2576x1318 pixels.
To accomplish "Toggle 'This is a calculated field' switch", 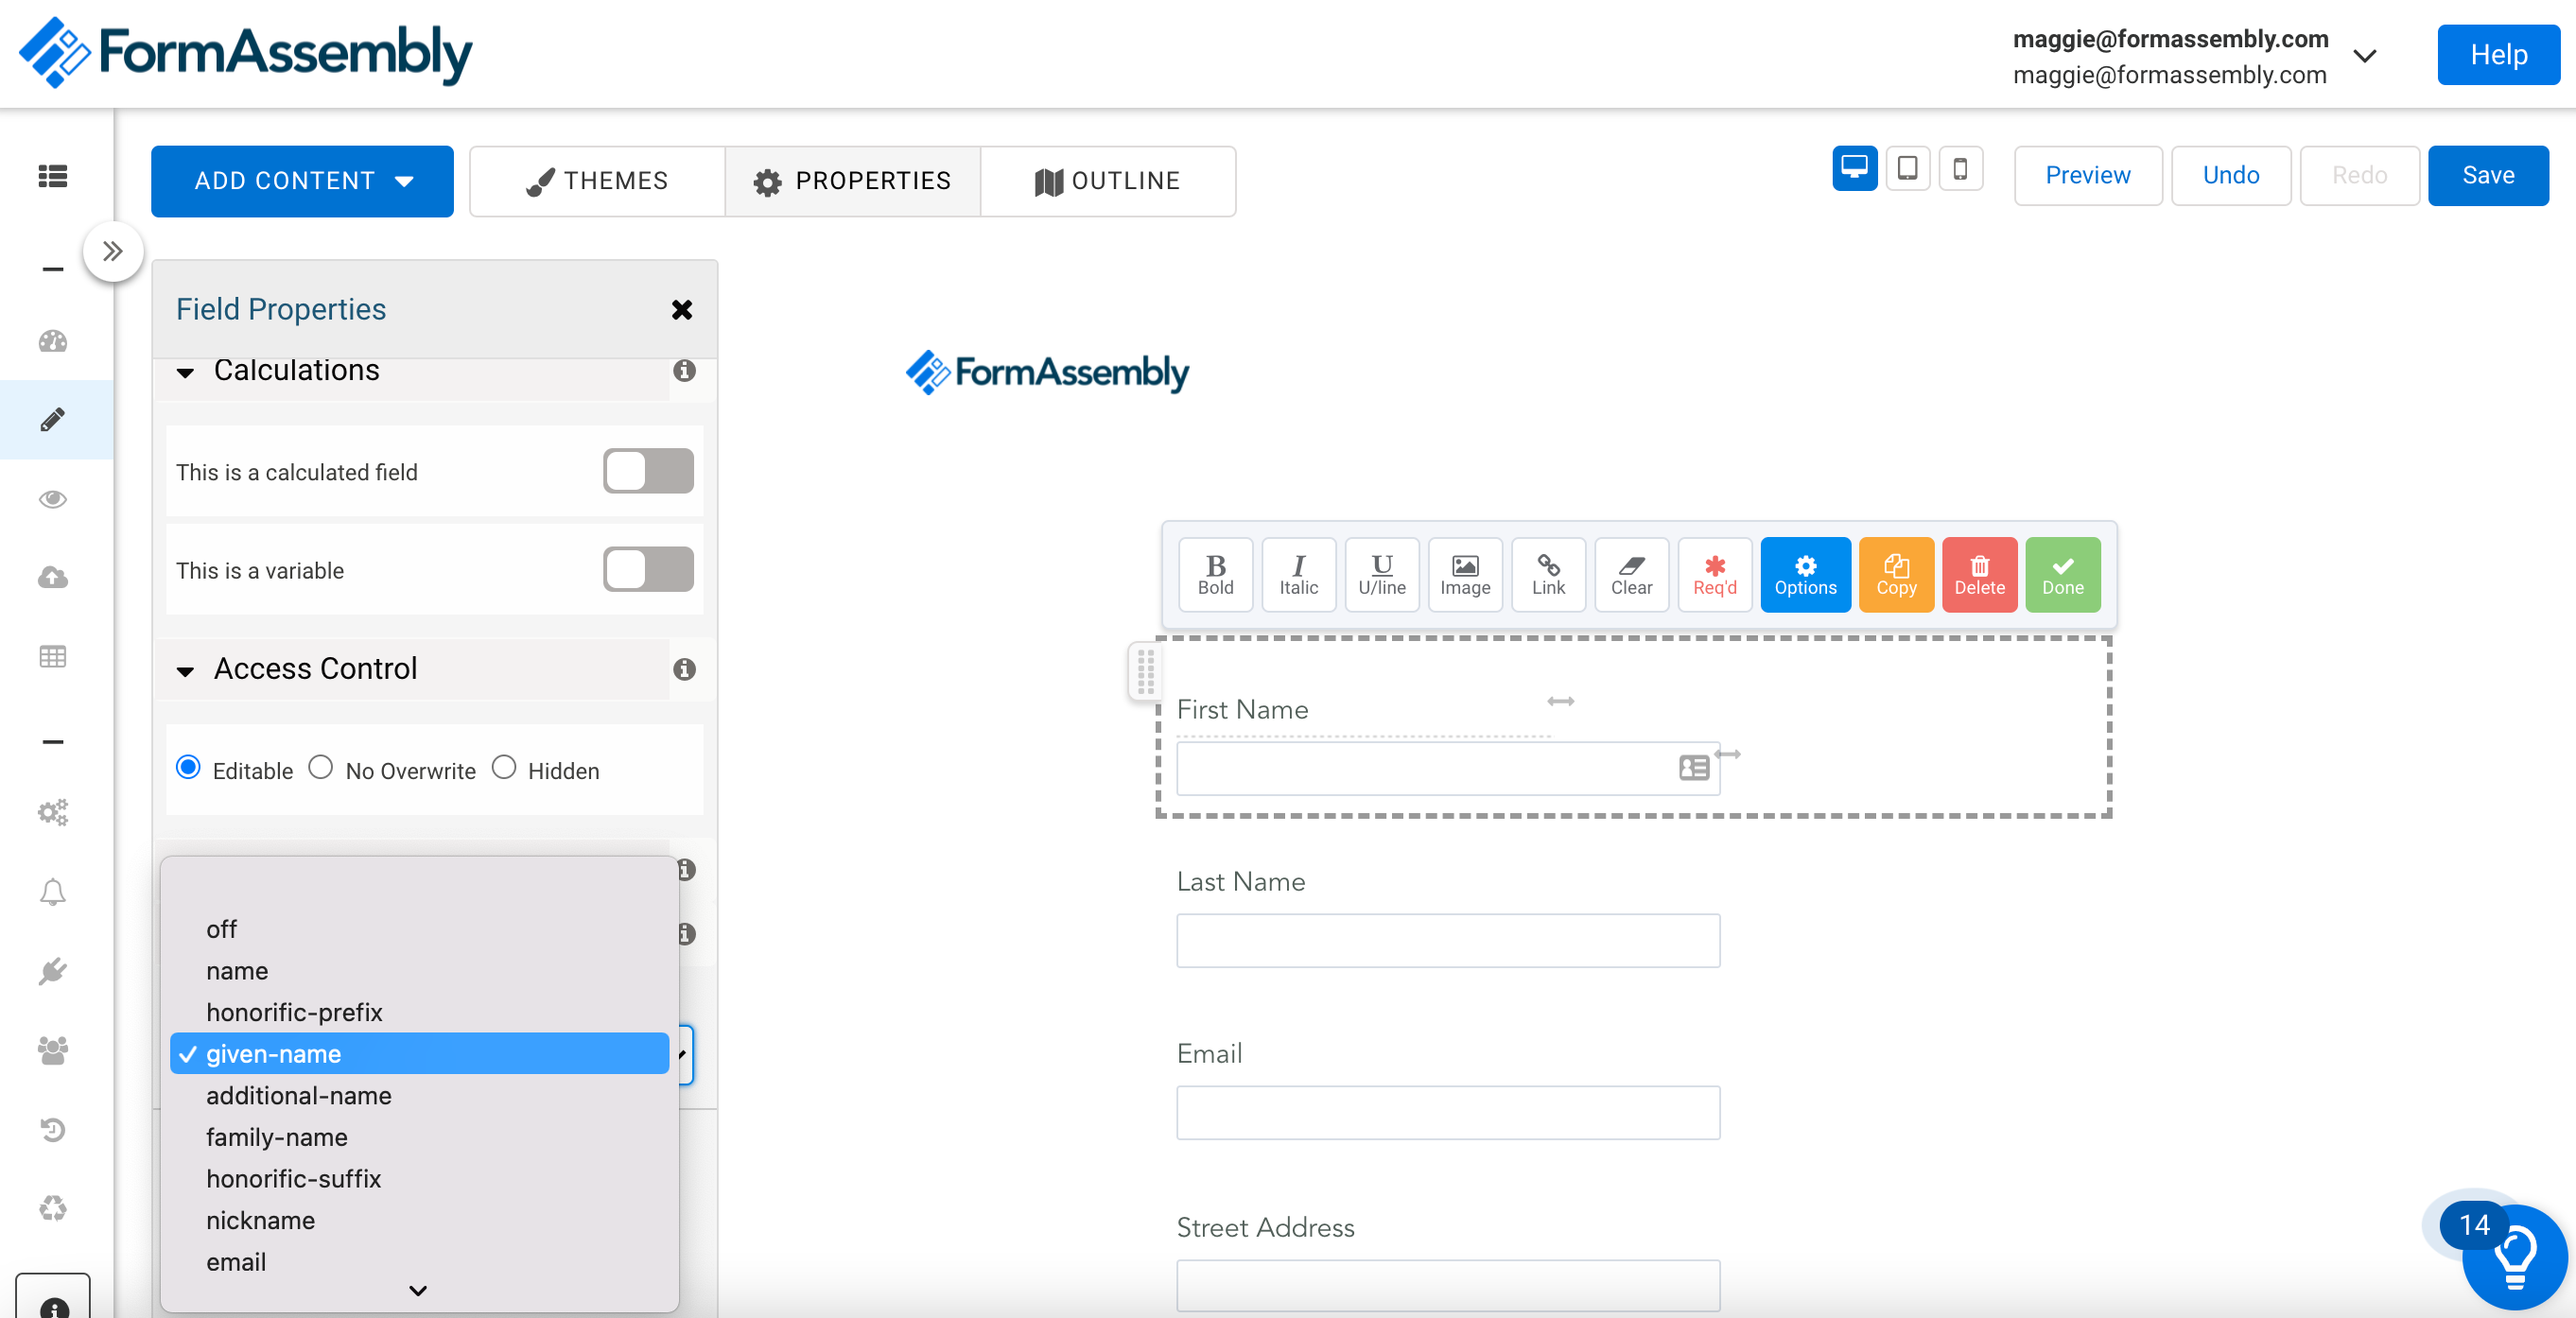I will (x=648, y=471).
